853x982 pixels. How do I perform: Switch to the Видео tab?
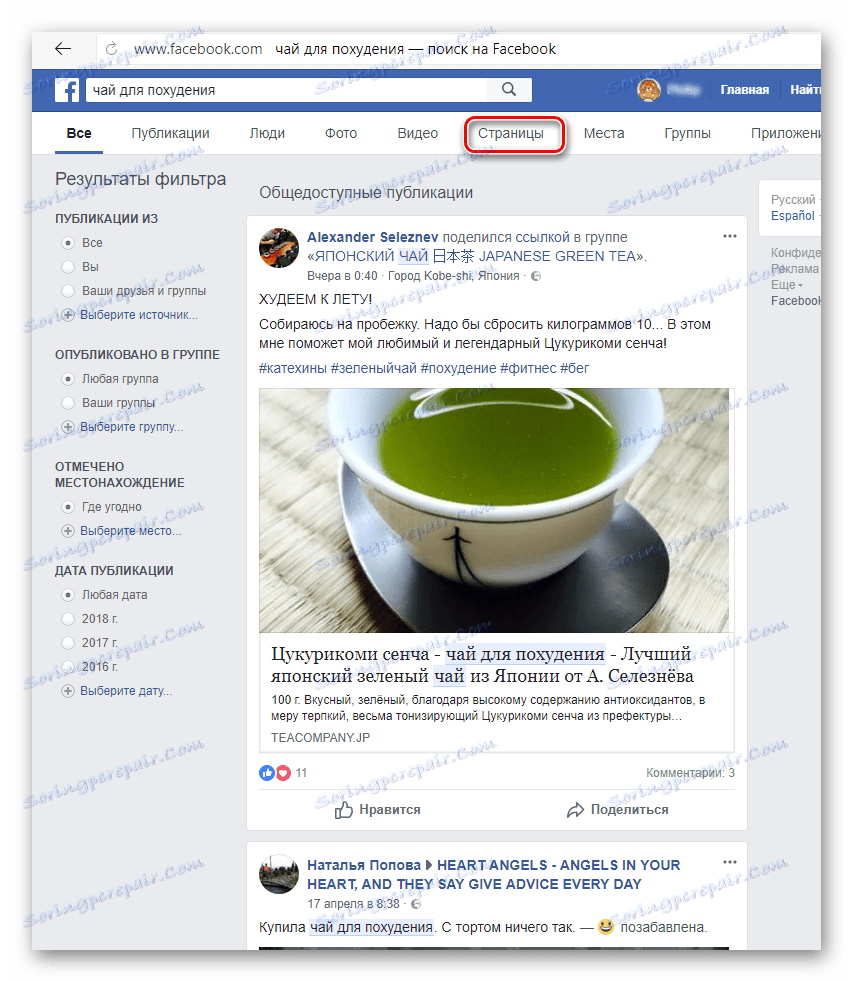417,132
